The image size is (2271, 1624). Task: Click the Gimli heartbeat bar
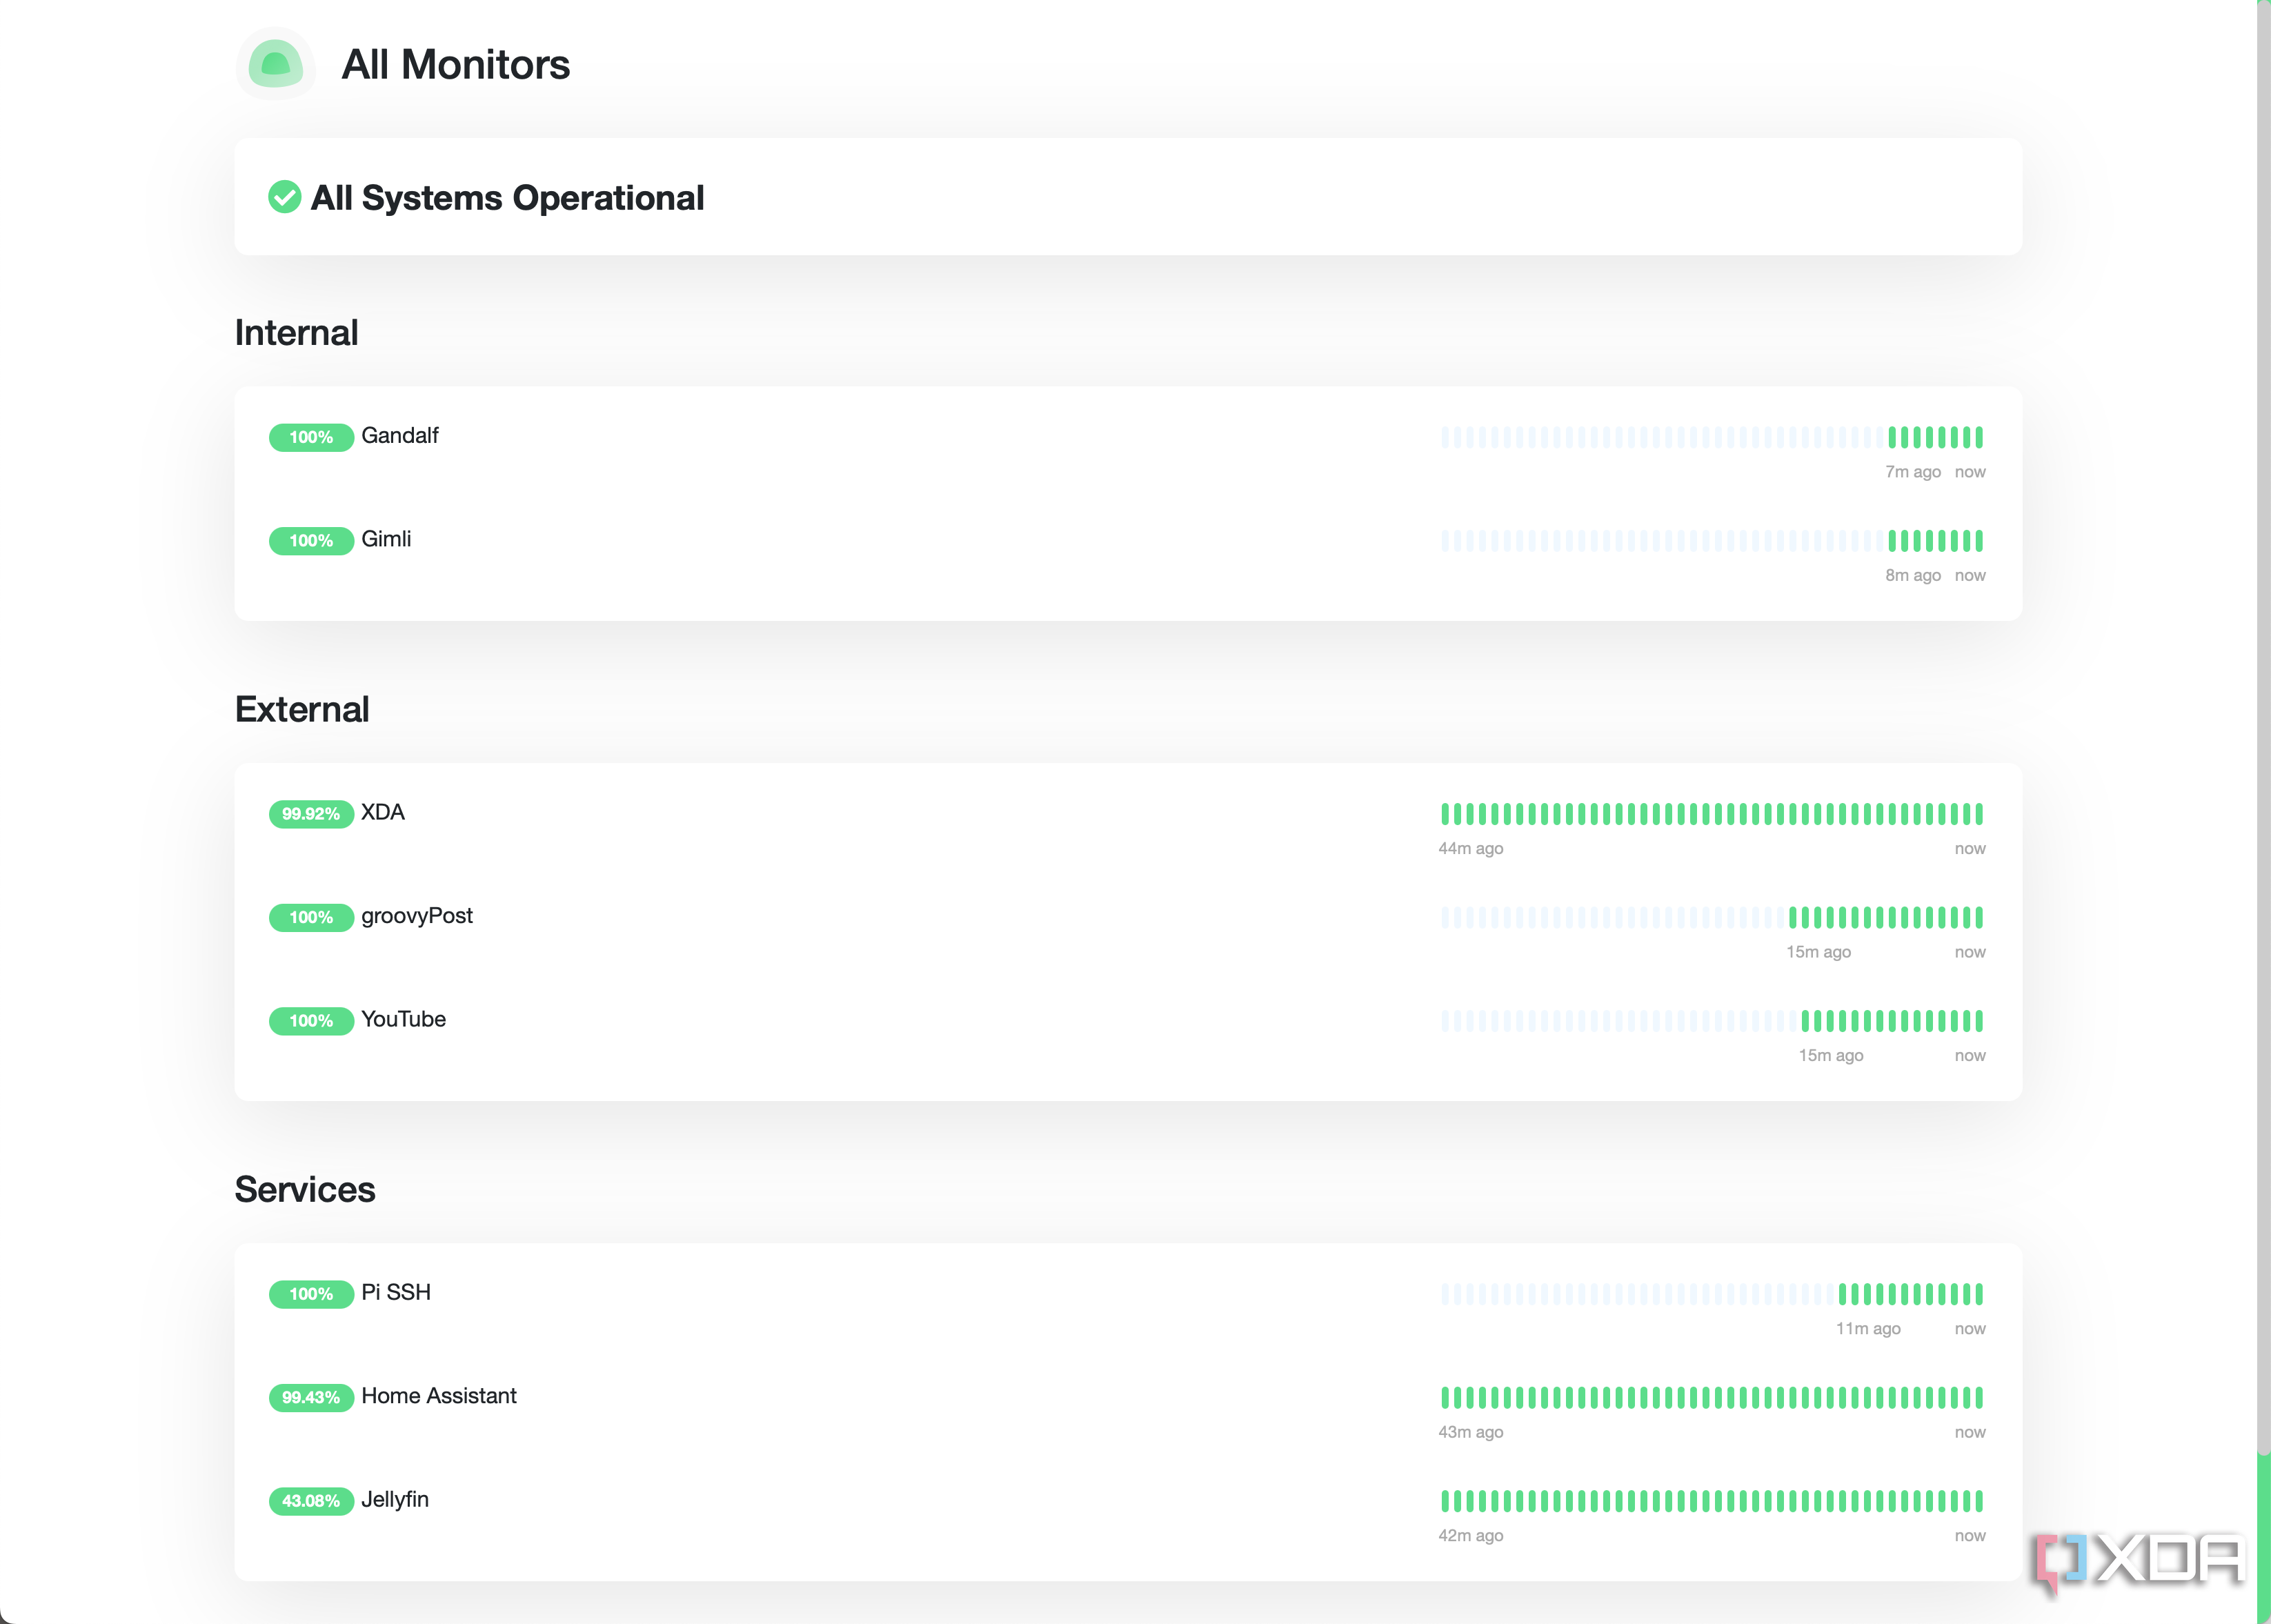pos(1712,541)
